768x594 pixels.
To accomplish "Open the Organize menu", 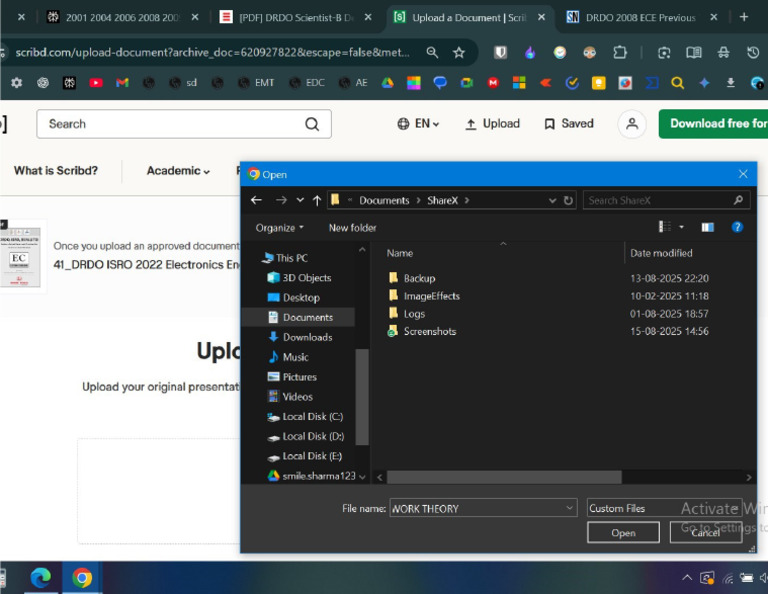I will 280,228.
